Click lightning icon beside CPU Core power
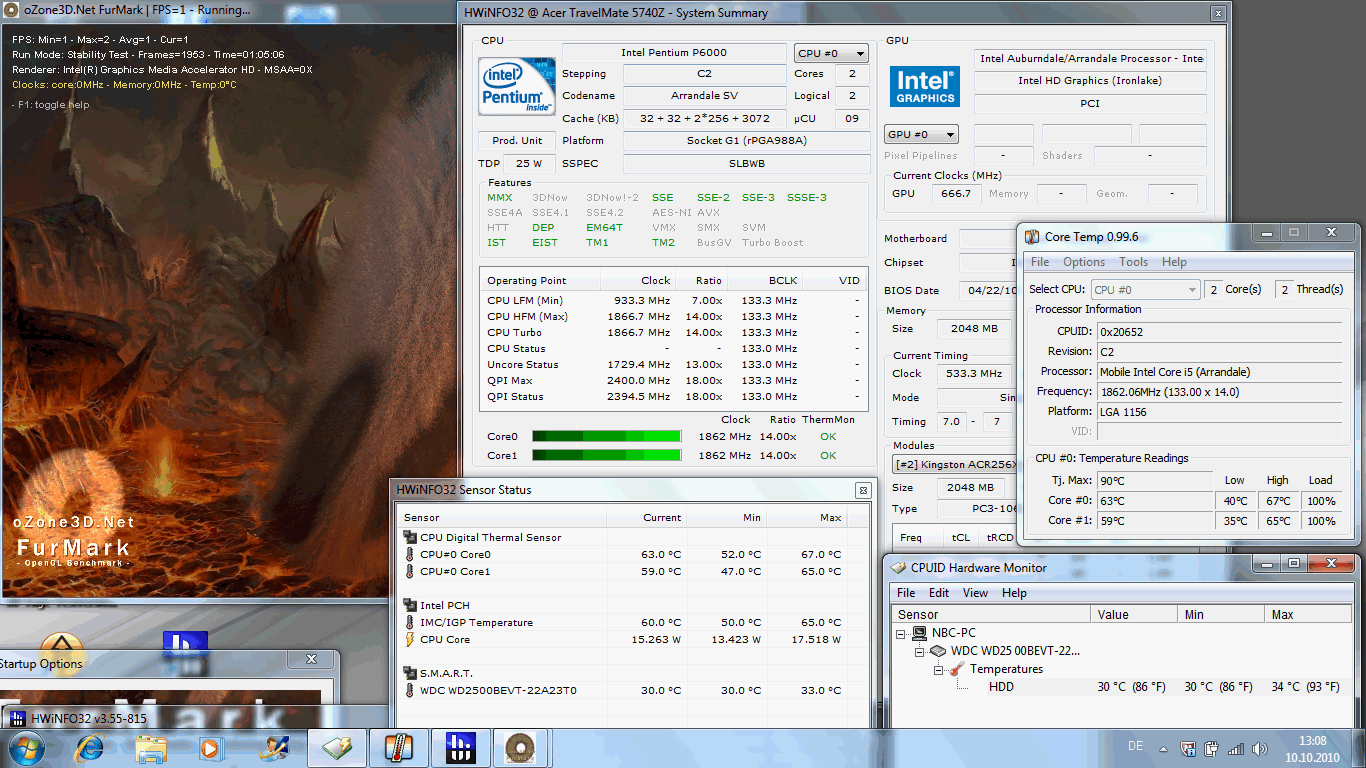The image size is (1366, 768). point(410,639)
